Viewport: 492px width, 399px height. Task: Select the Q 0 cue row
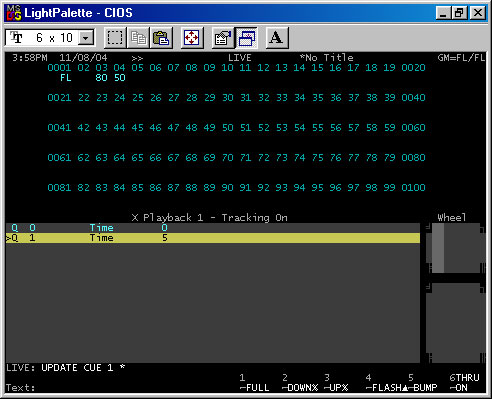213,228
